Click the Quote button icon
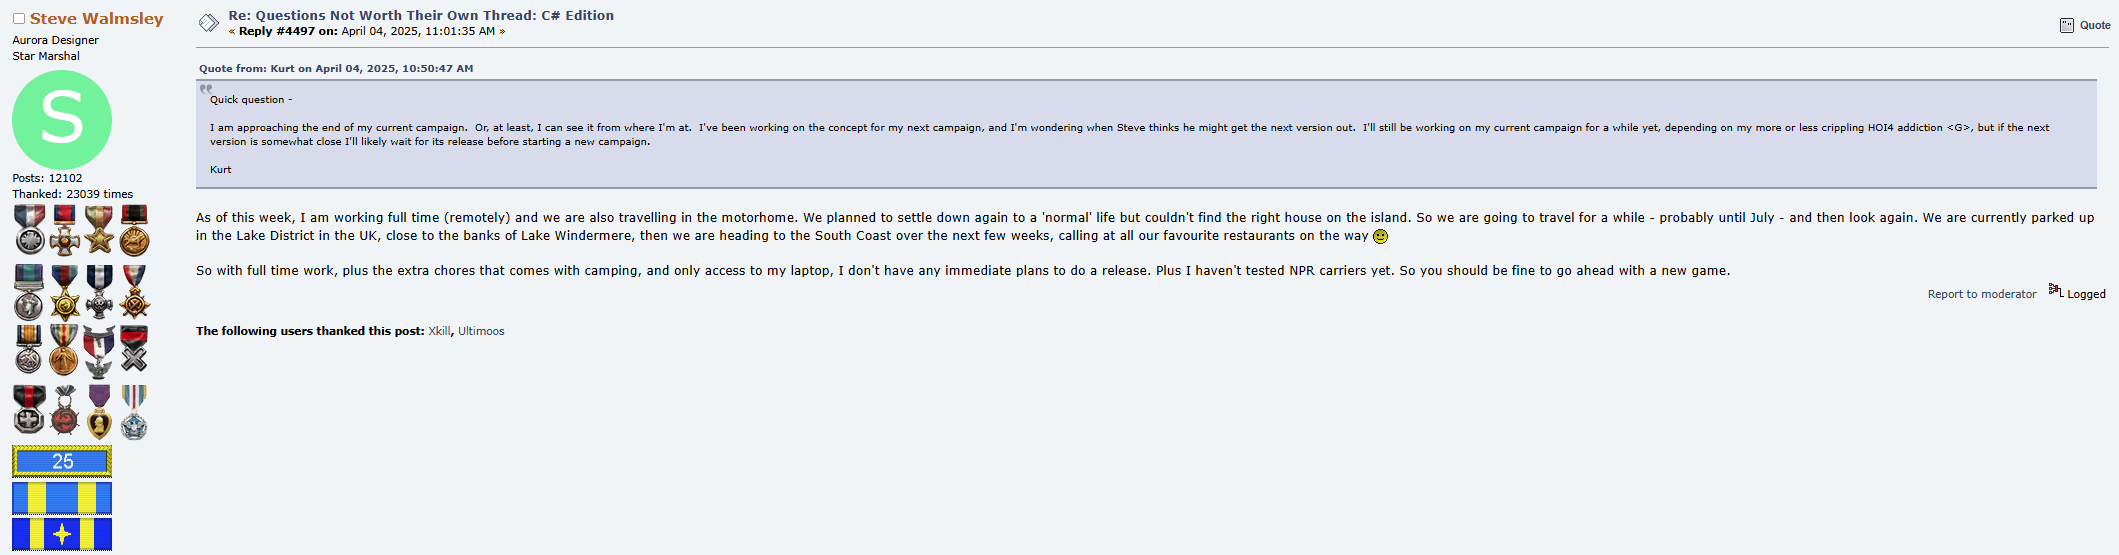This screenshot has width=2119, height=555. (2067, 25)
